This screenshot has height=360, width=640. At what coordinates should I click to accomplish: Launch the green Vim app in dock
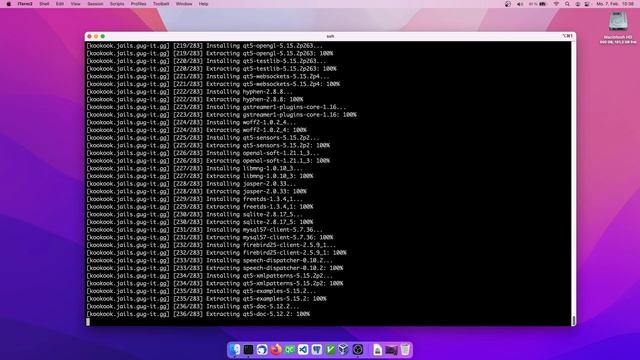[x=330, y=350]
